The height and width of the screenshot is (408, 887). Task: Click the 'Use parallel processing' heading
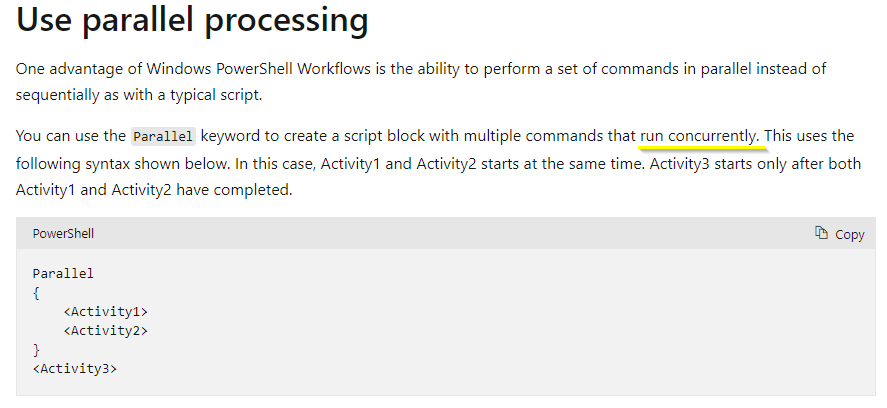(192, 19)
